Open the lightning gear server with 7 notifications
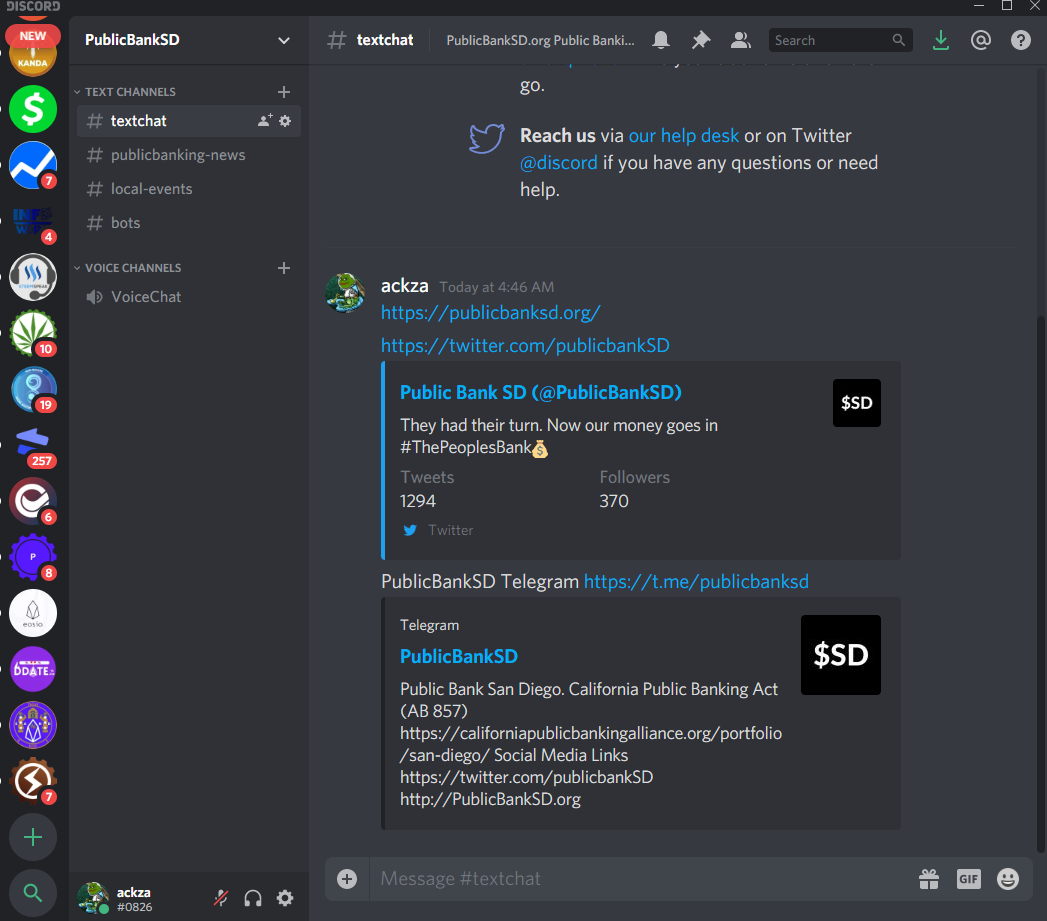 coord(33,781)
